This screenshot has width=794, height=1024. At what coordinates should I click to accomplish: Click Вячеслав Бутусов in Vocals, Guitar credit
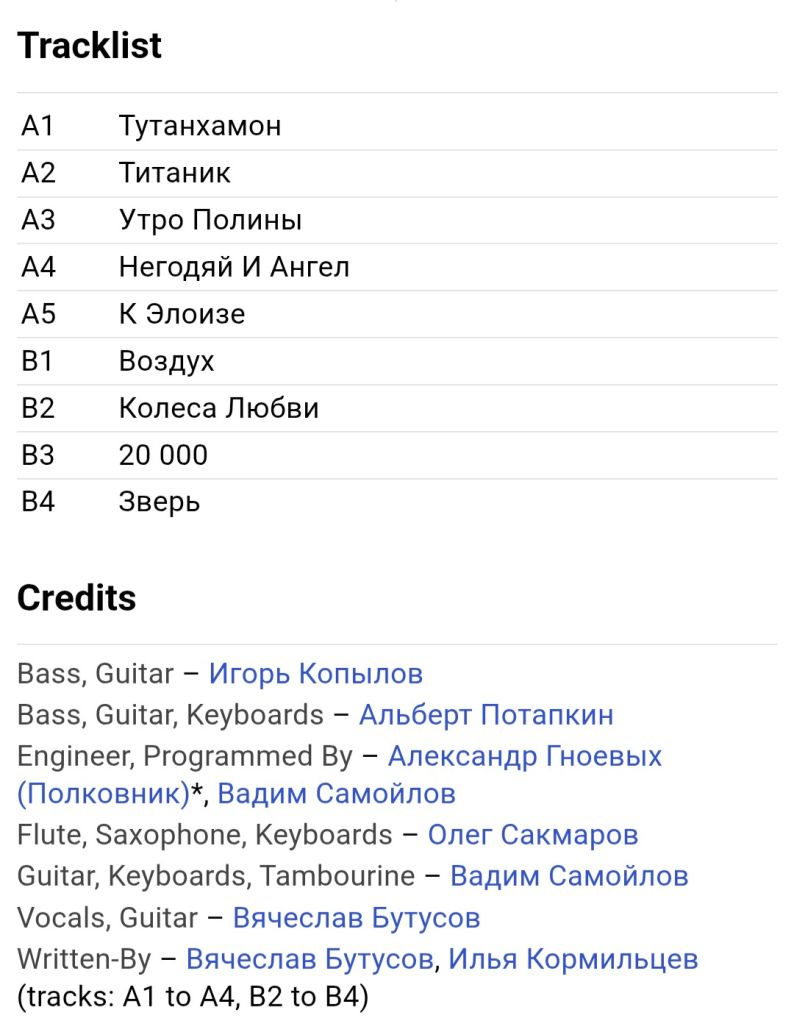point(357,918)
